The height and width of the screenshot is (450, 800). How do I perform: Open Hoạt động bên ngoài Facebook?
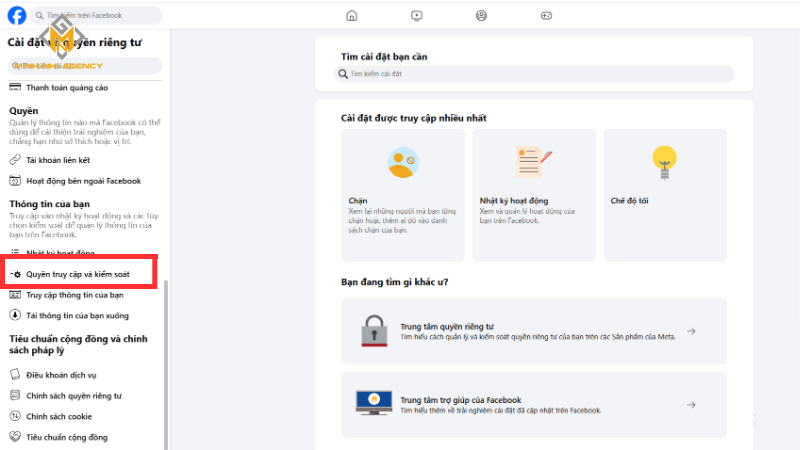[83, 181]
